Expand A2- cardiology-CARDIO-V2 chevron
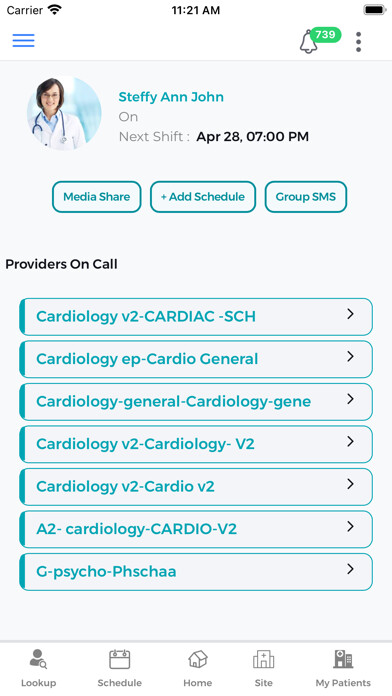 (350, 526)
